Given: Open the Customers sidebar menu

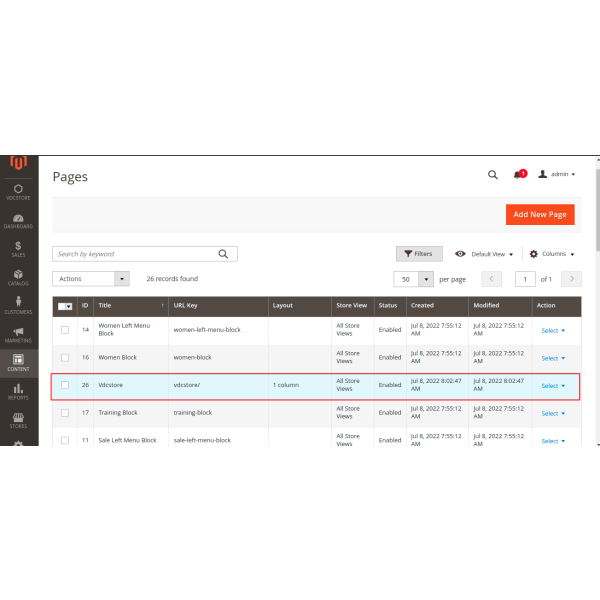Looking at the screenshot, I should [x=18, y=304].
